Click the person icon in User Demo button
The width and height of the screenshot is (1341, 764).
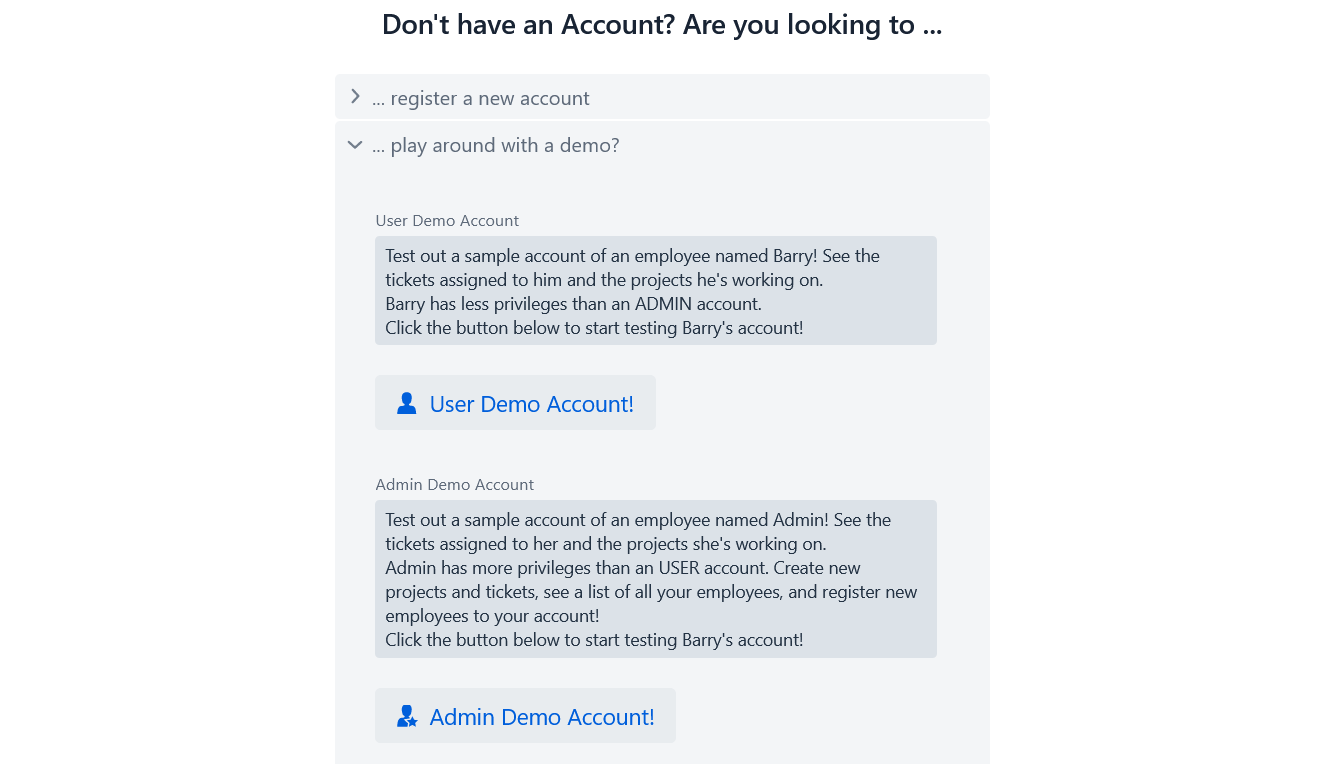pyautogui.click(x=406, y=403)
